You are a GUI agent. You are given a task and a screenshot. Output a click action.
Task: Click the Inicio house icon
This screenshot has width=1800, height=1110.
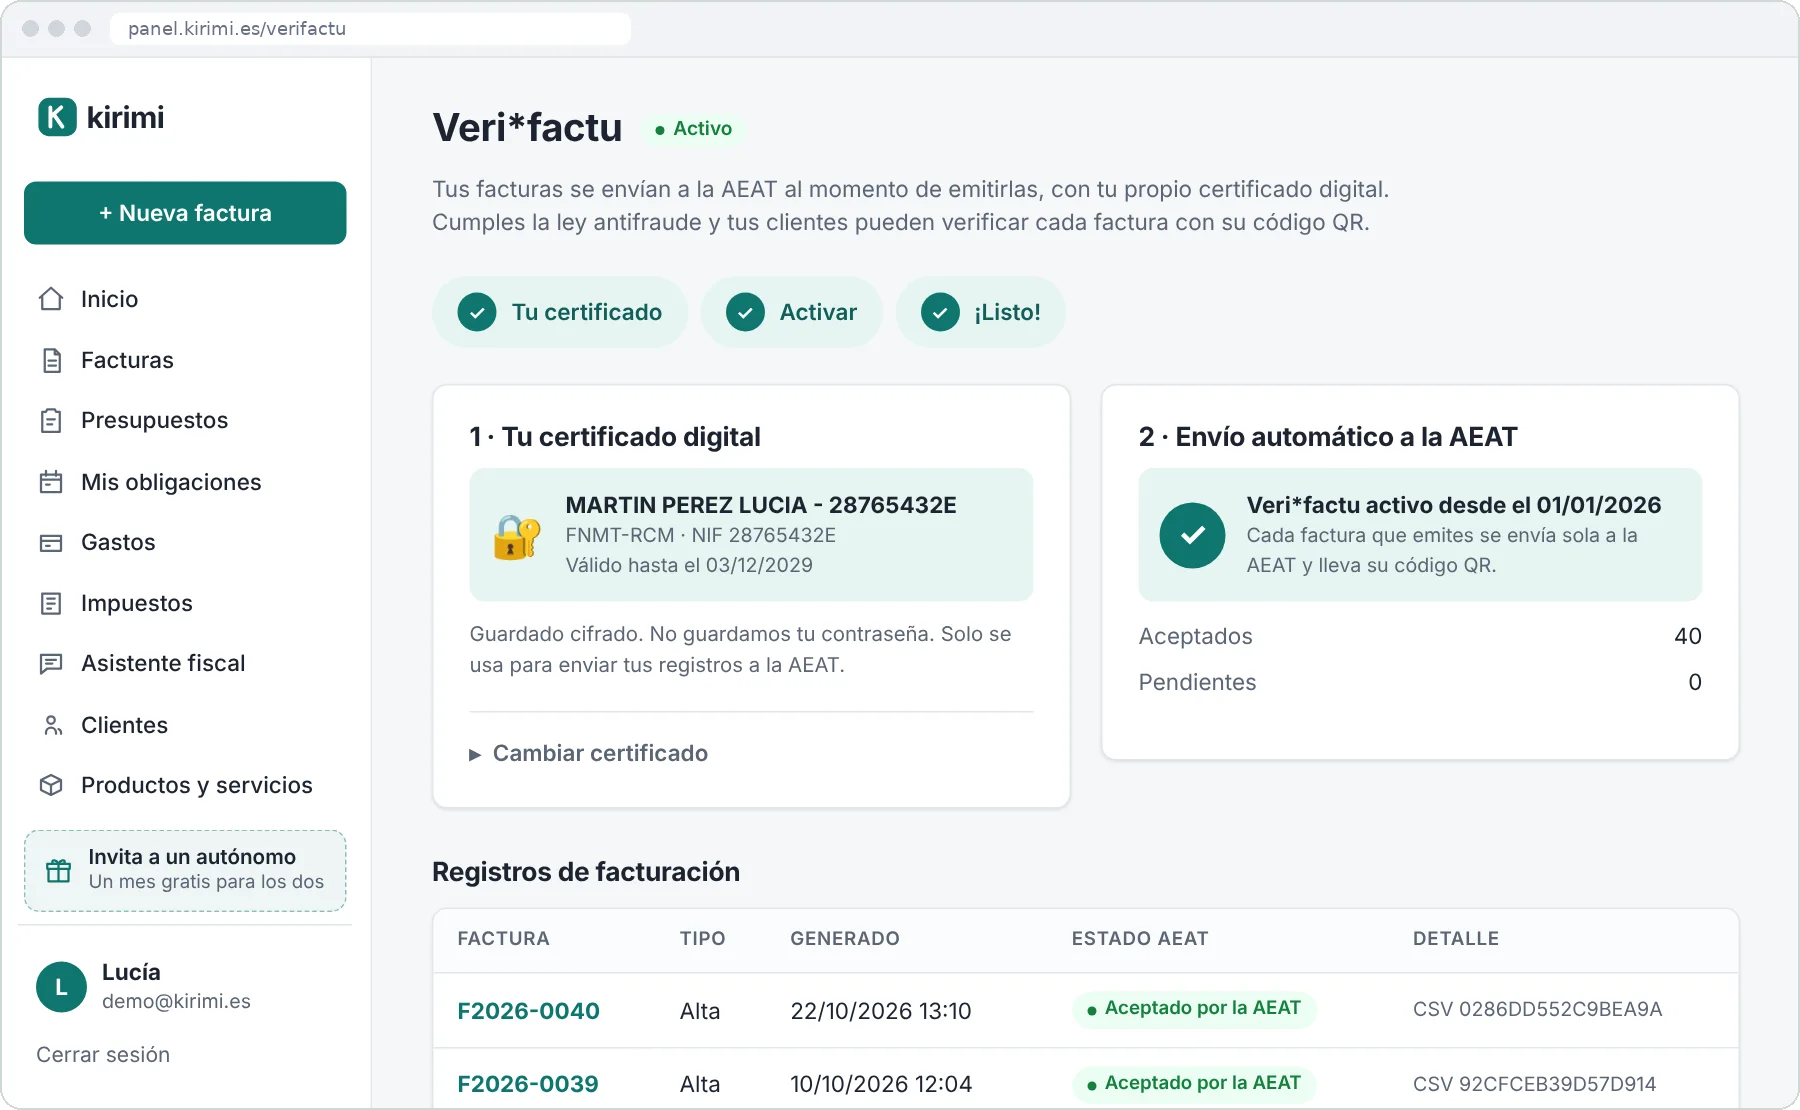[51, 299]
